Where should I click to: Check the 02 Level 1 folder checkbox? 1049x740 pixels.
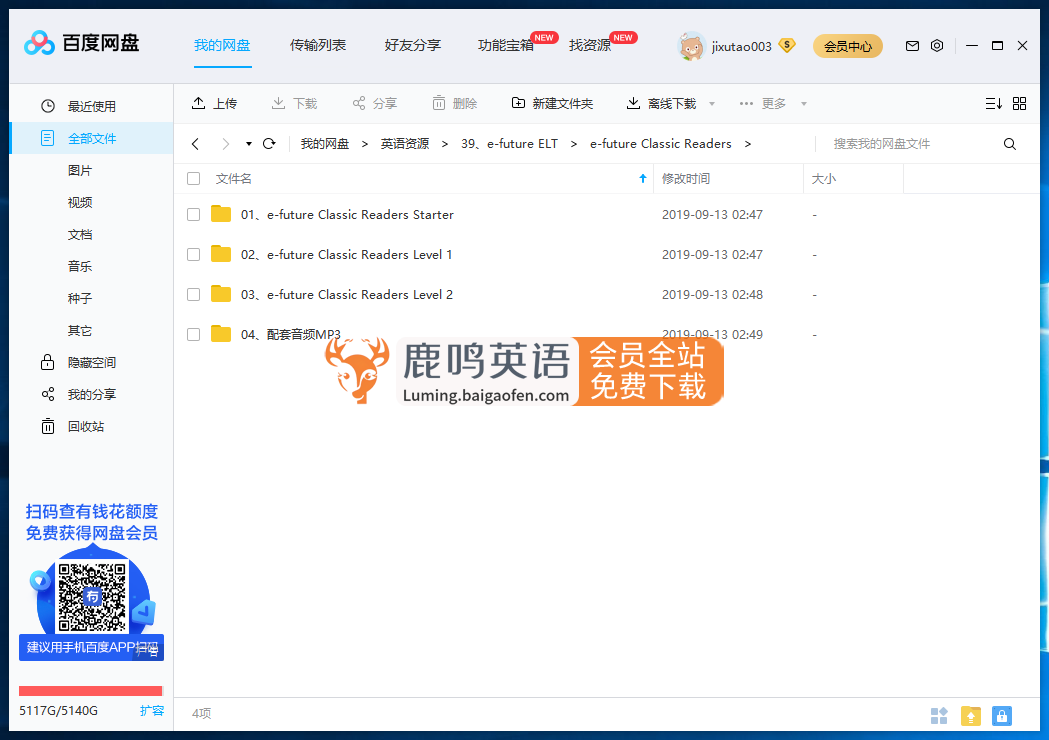pyautogui.click(x=193, y=255)
